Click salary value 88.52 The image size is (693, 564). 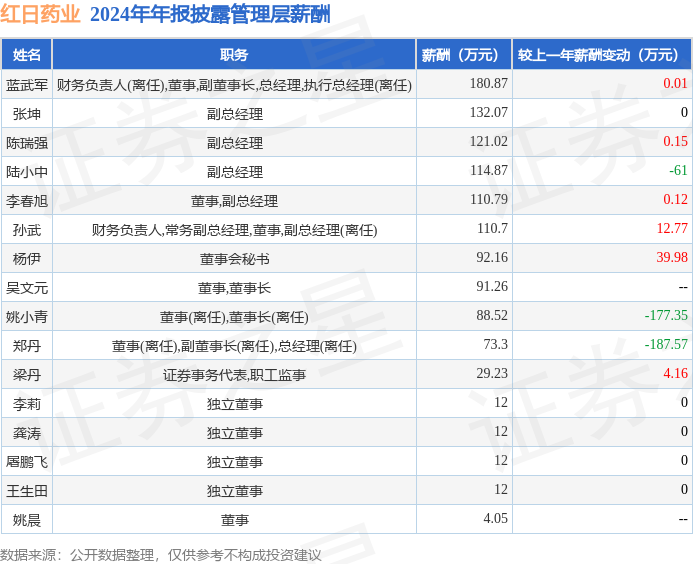492,315
